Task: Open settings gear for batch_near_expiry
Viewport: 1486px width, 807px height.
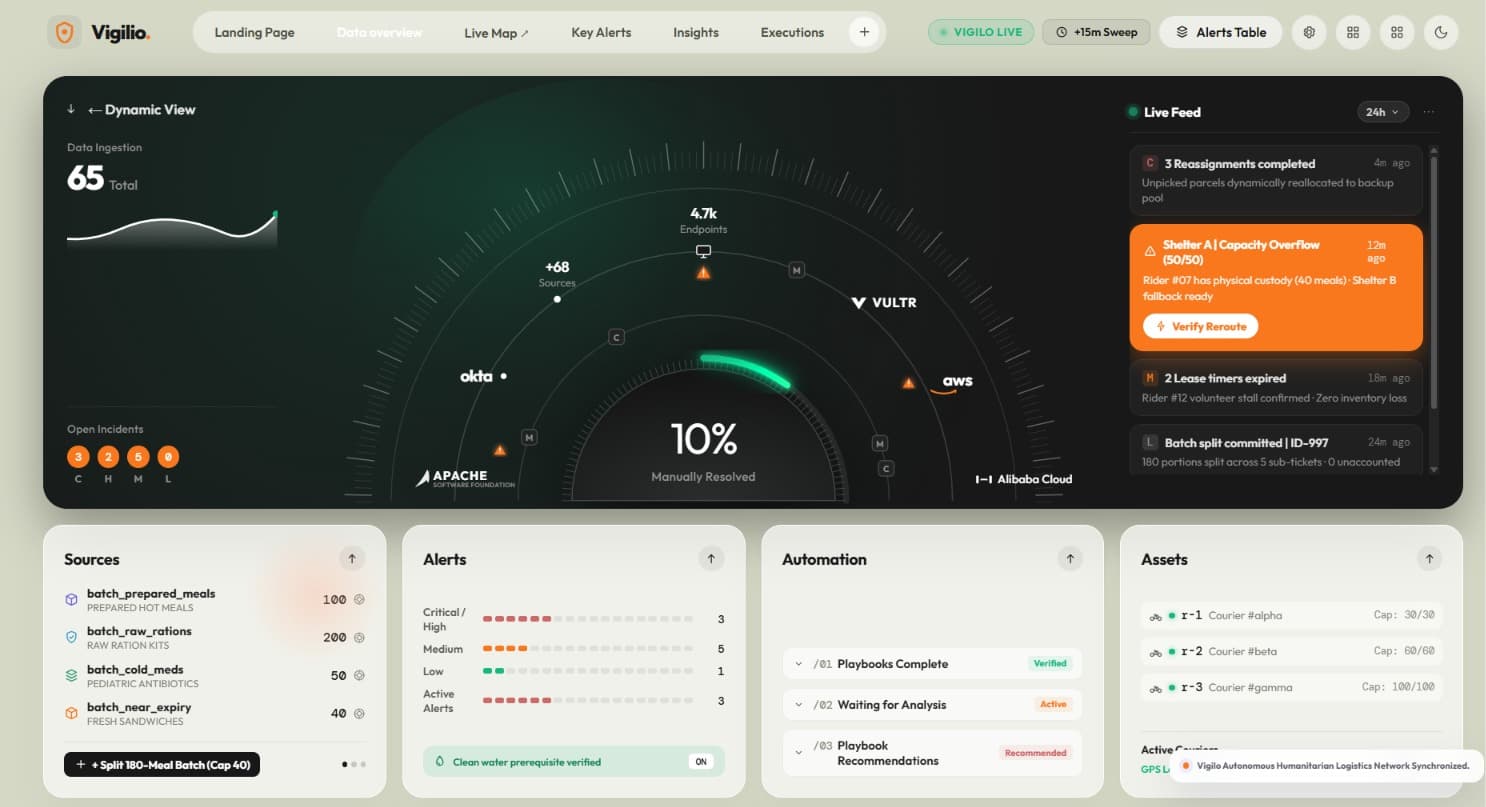Action: coord(359,713)
